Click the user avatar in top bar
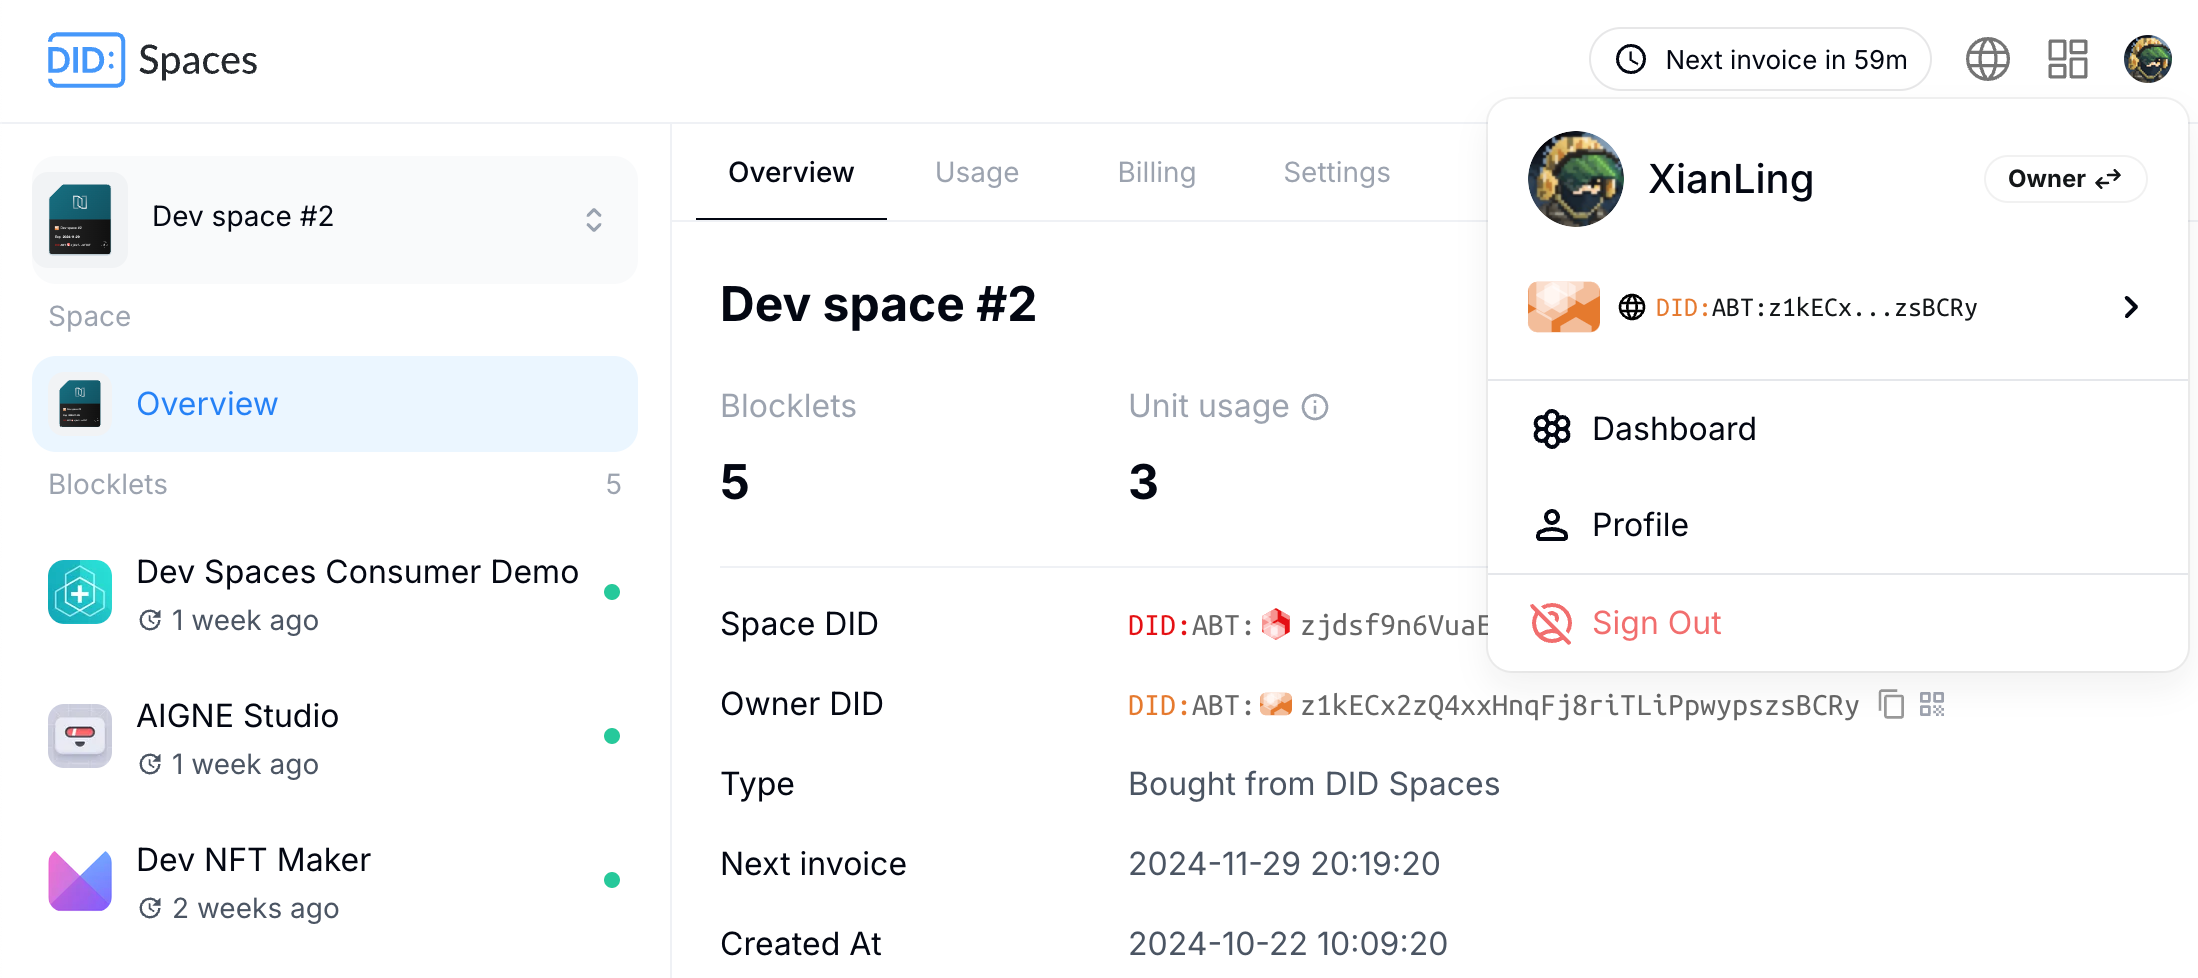Image resolution: width=2198 pixels, height=978 pixels. tap(2147, 60)
